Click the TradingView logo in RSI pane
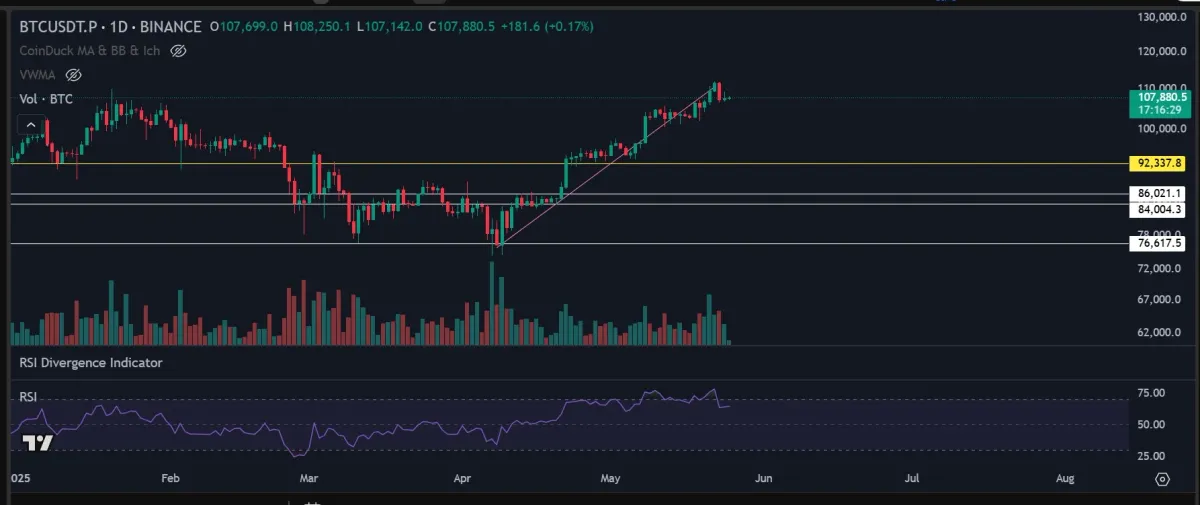Image resolution: width=1200 pixels, height=505 pixels. click(37, 442)
